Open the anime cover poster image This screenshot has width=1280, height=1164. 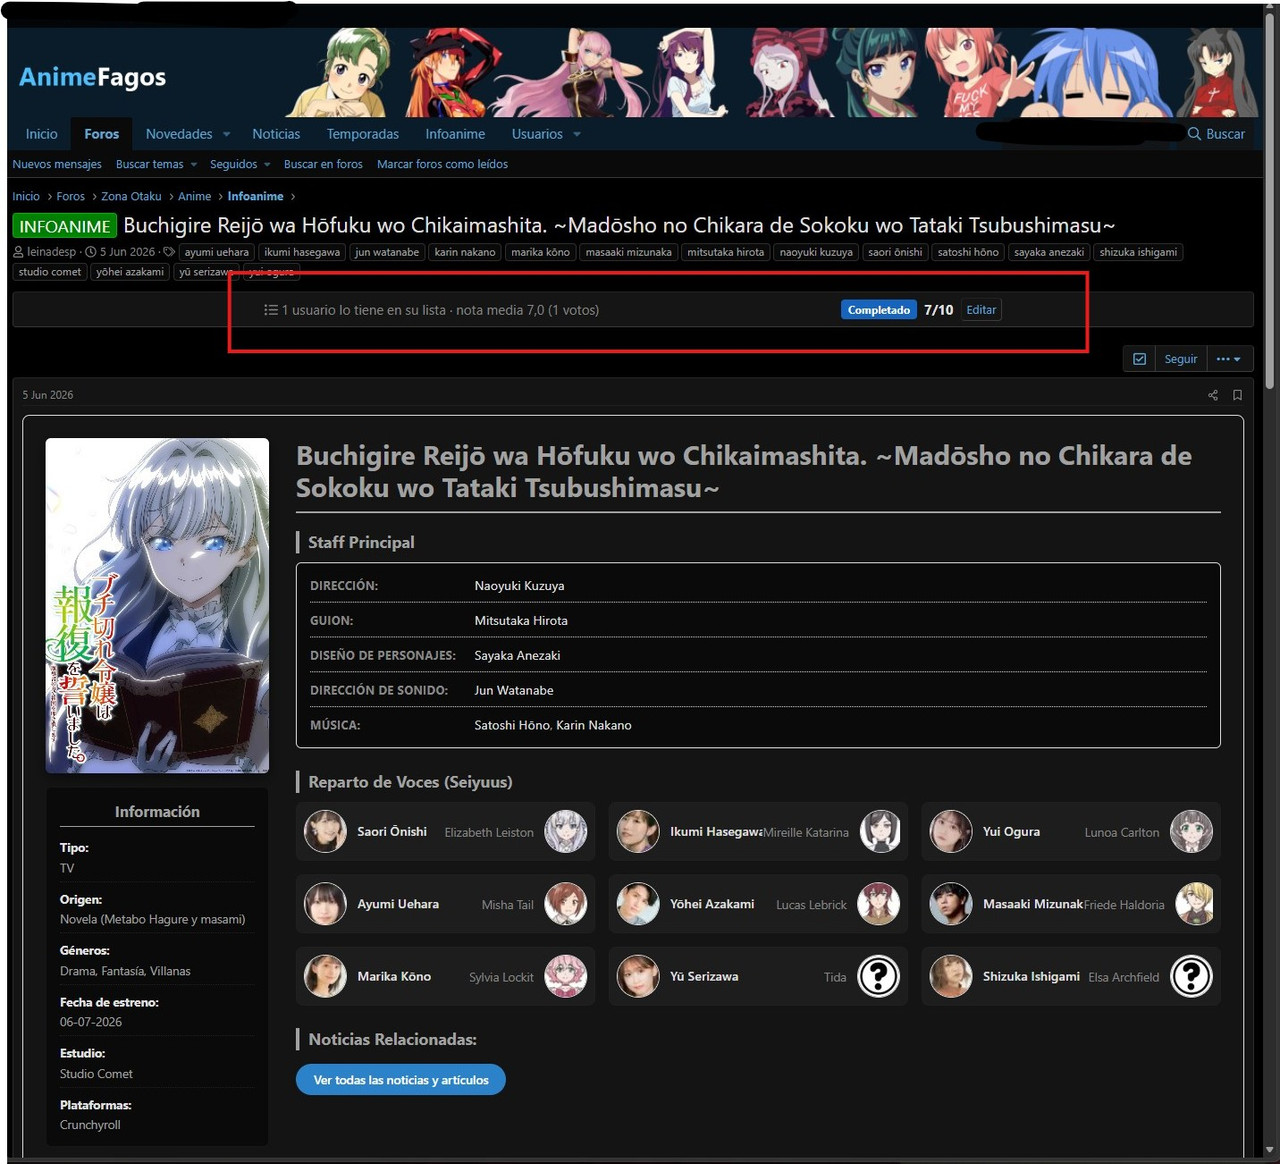[x=157, y=605]
